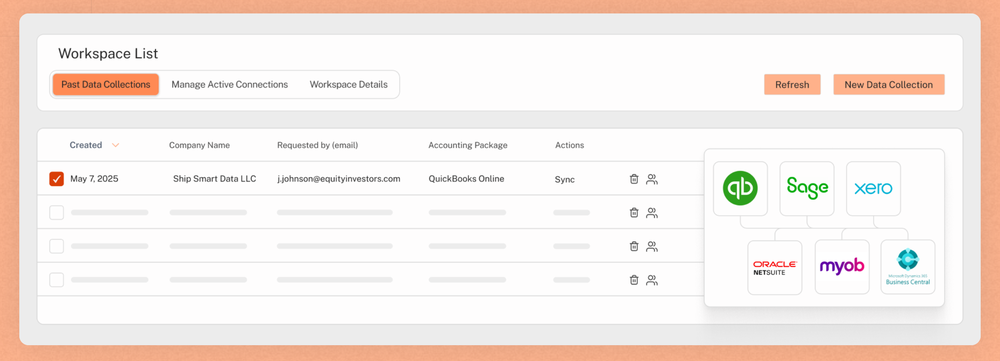Click the Refresh button

click(x=792, y=85)
